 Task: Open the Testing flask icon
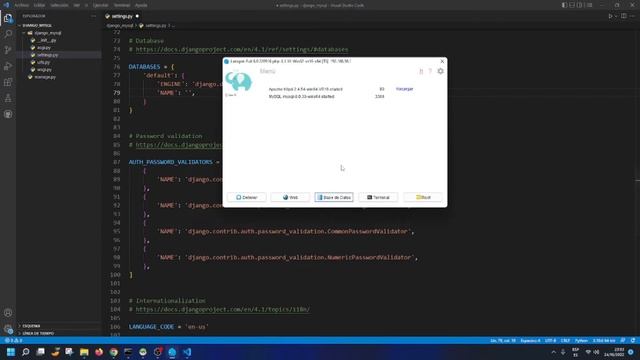tap(8, 98)
